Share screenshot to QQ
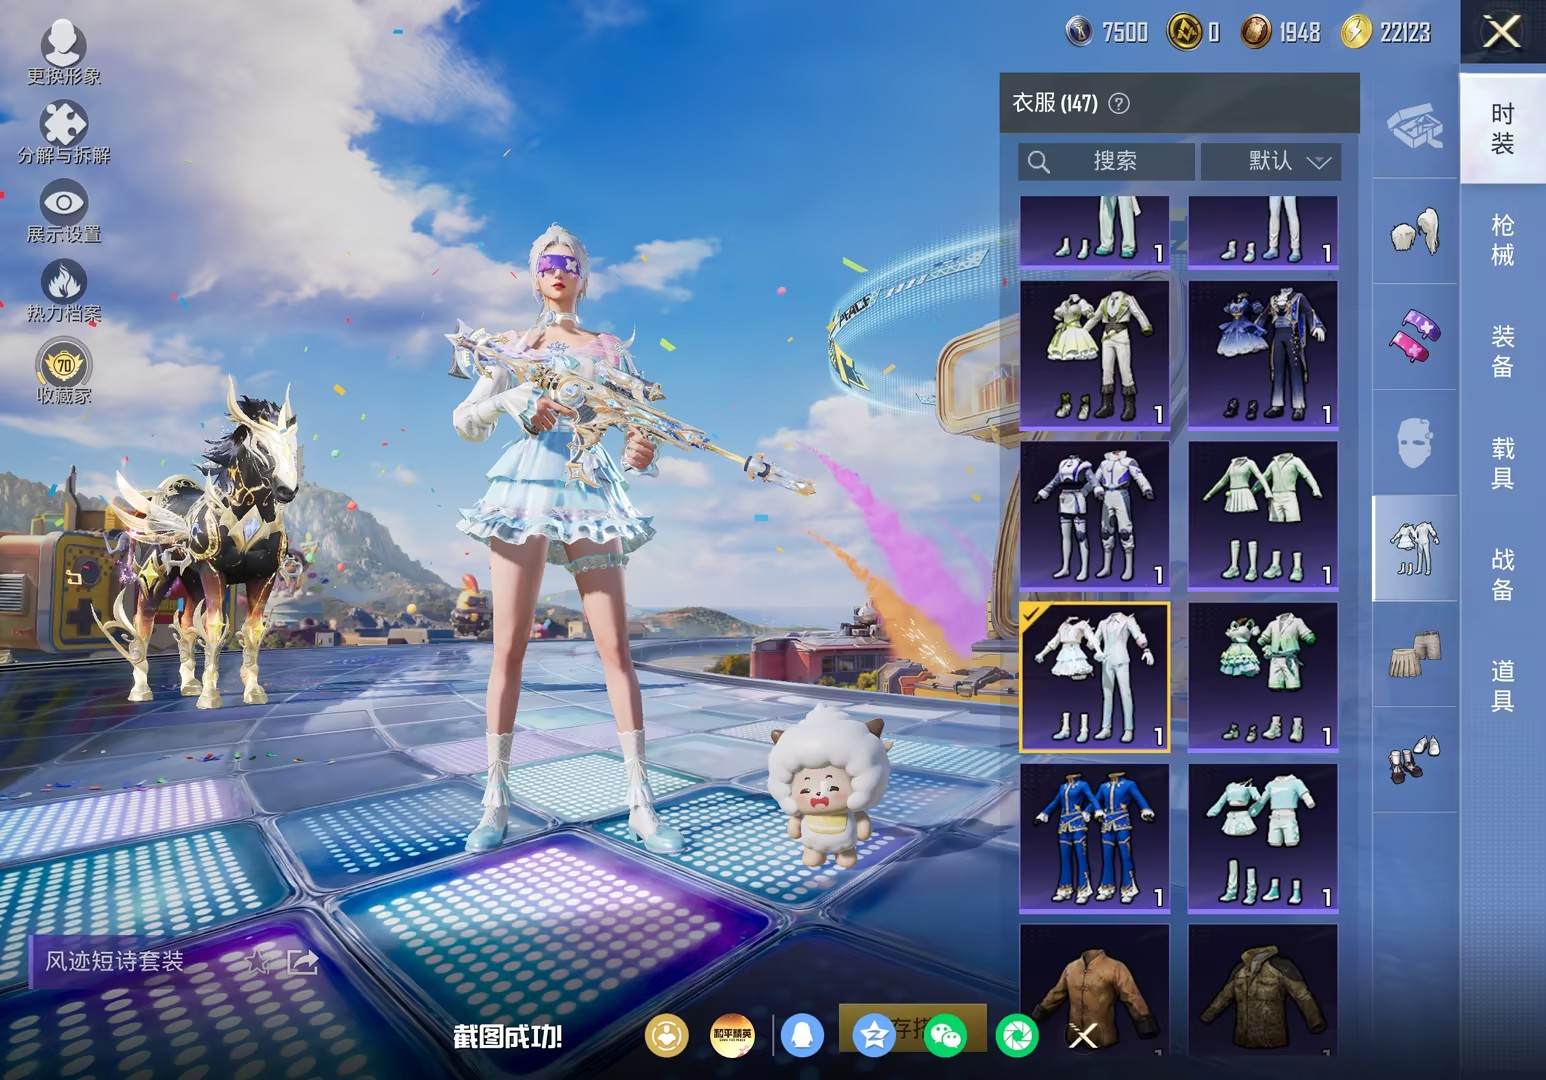The image size is (1546, 1080). point(802,1035)
